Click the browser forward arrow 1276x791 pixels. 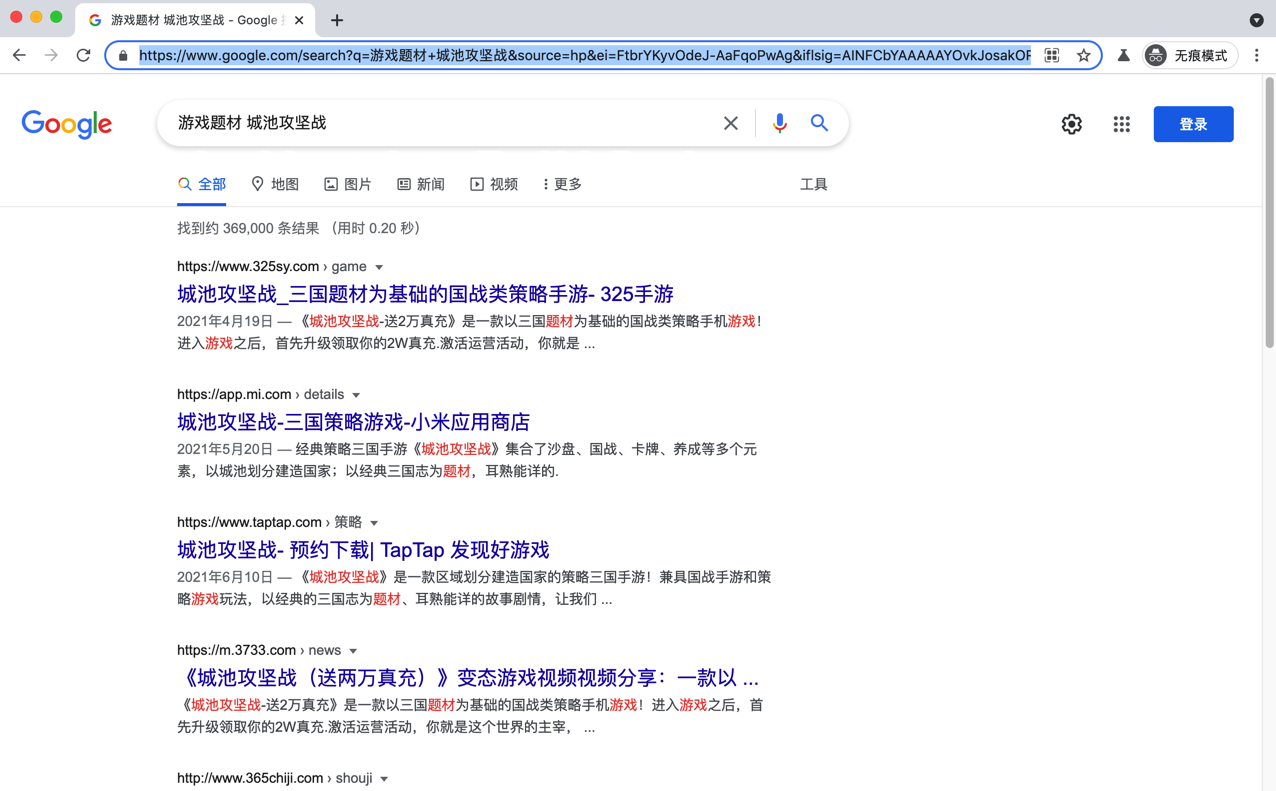pyautogui.click(x=51, y=56)
